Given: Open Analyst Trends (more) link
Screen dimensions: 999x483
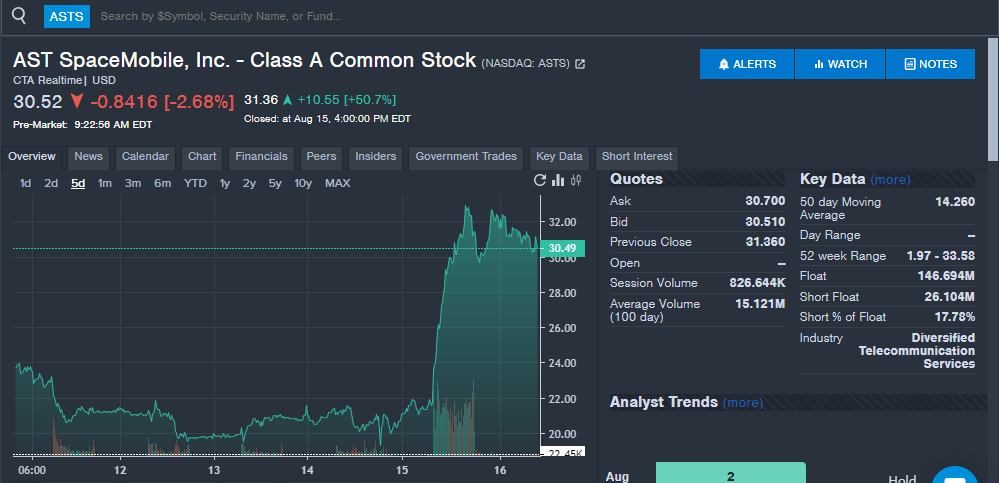Looking at the screenshot, I should click(x=743, y=403).
